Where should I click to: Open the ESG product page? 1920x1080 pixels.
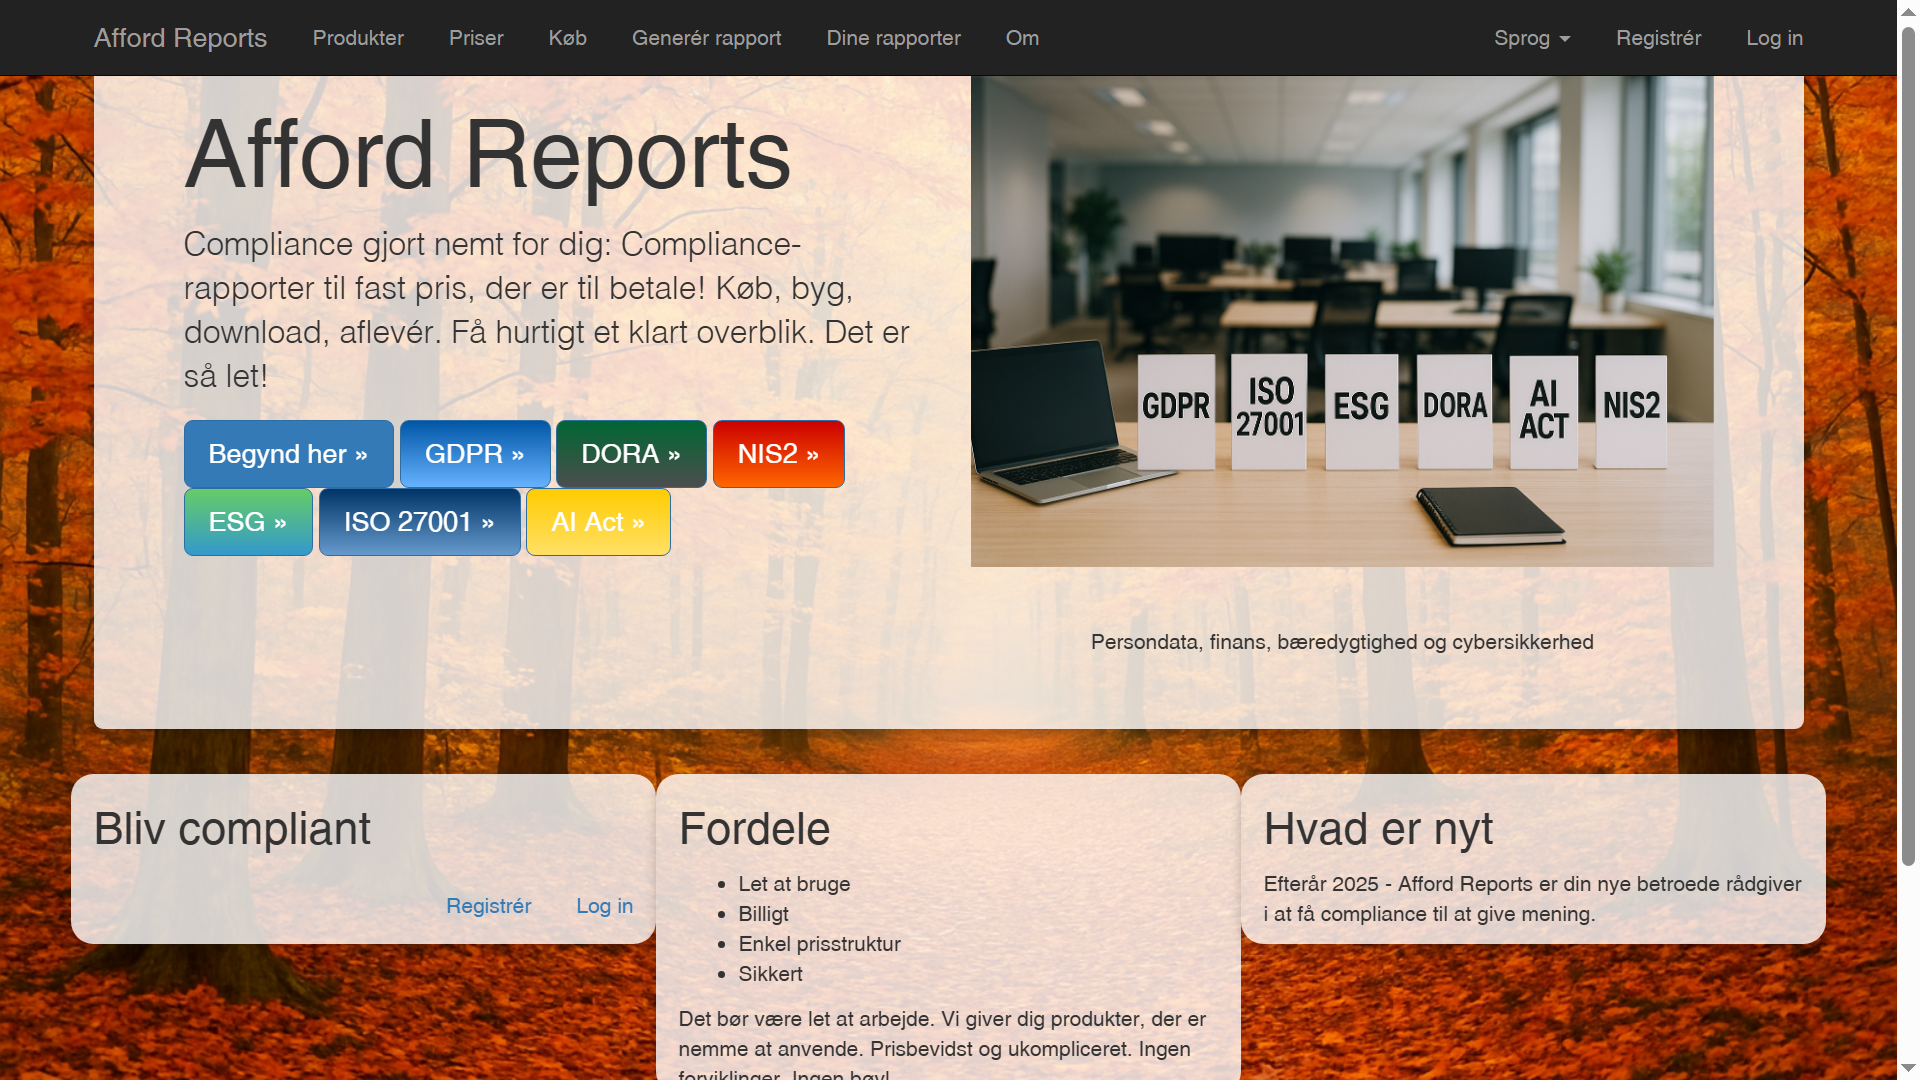tap(247, 521)
